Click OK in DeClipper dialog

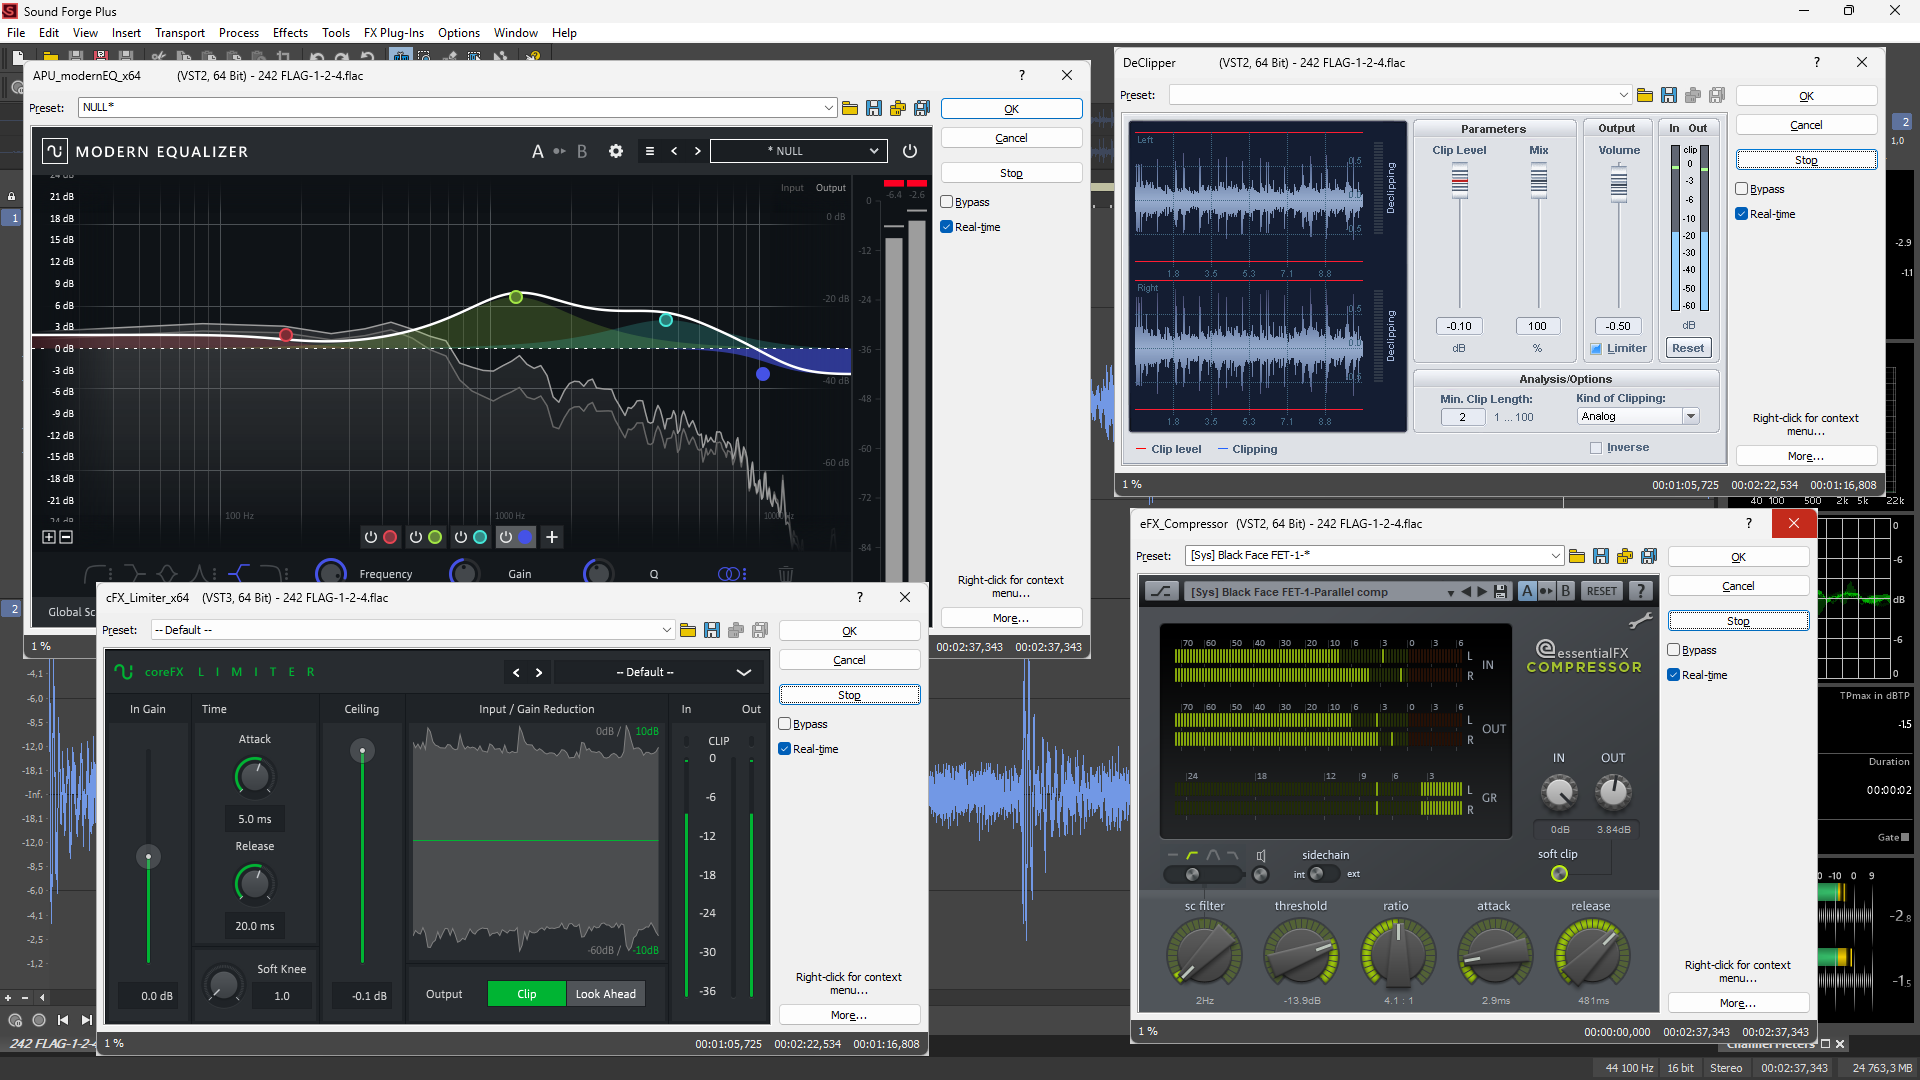pos(1806,96)
